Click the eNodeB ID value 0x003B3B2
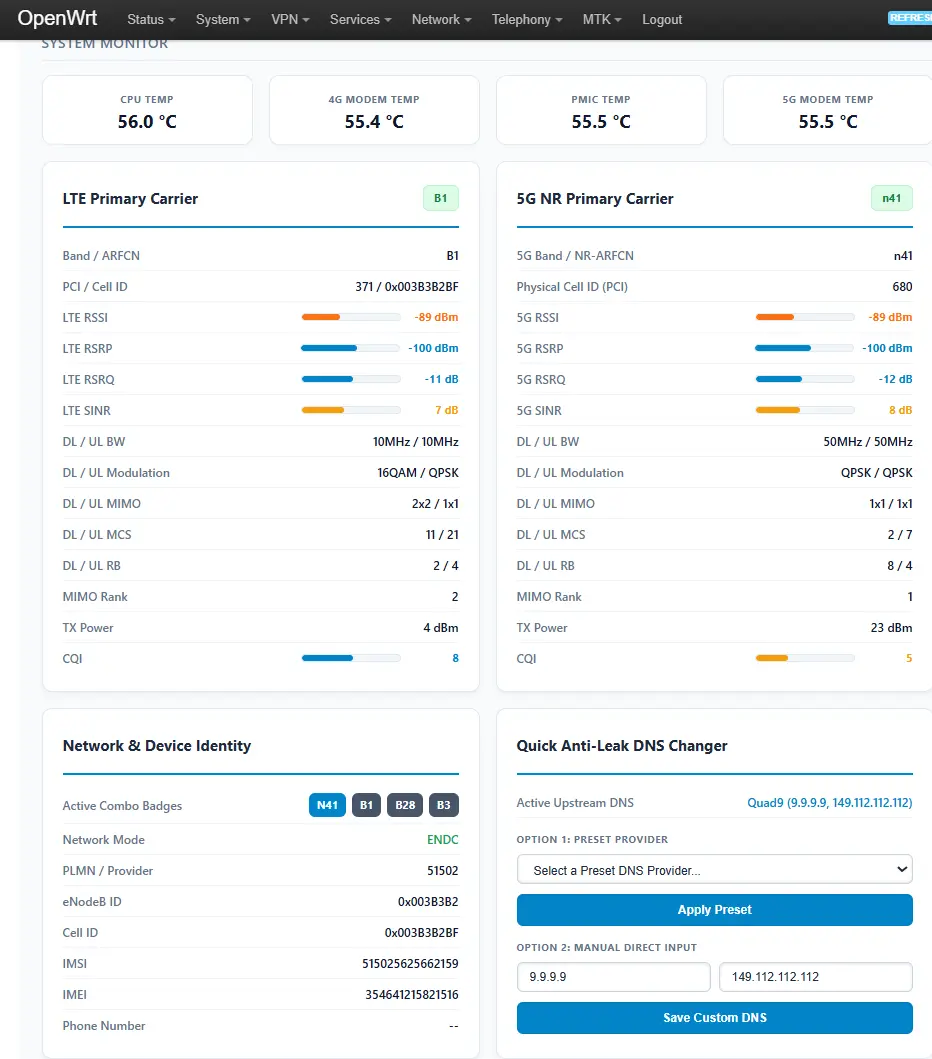 428,902
